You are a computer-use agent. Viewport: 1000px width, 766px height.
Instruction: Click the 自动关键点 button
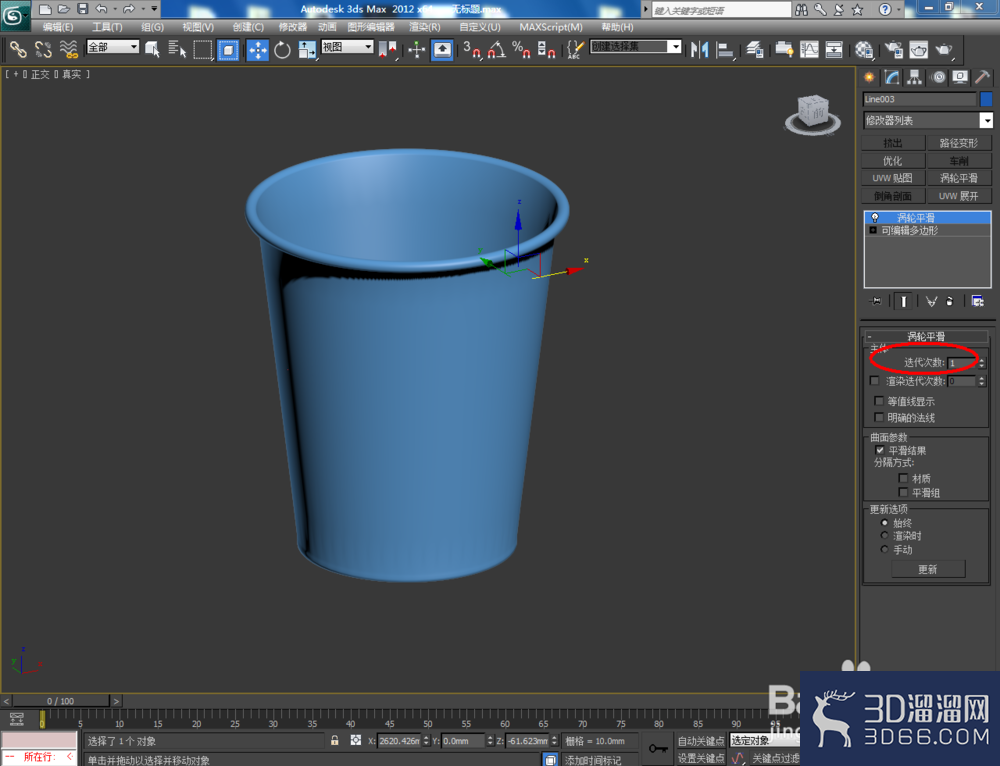coord(700,740)
